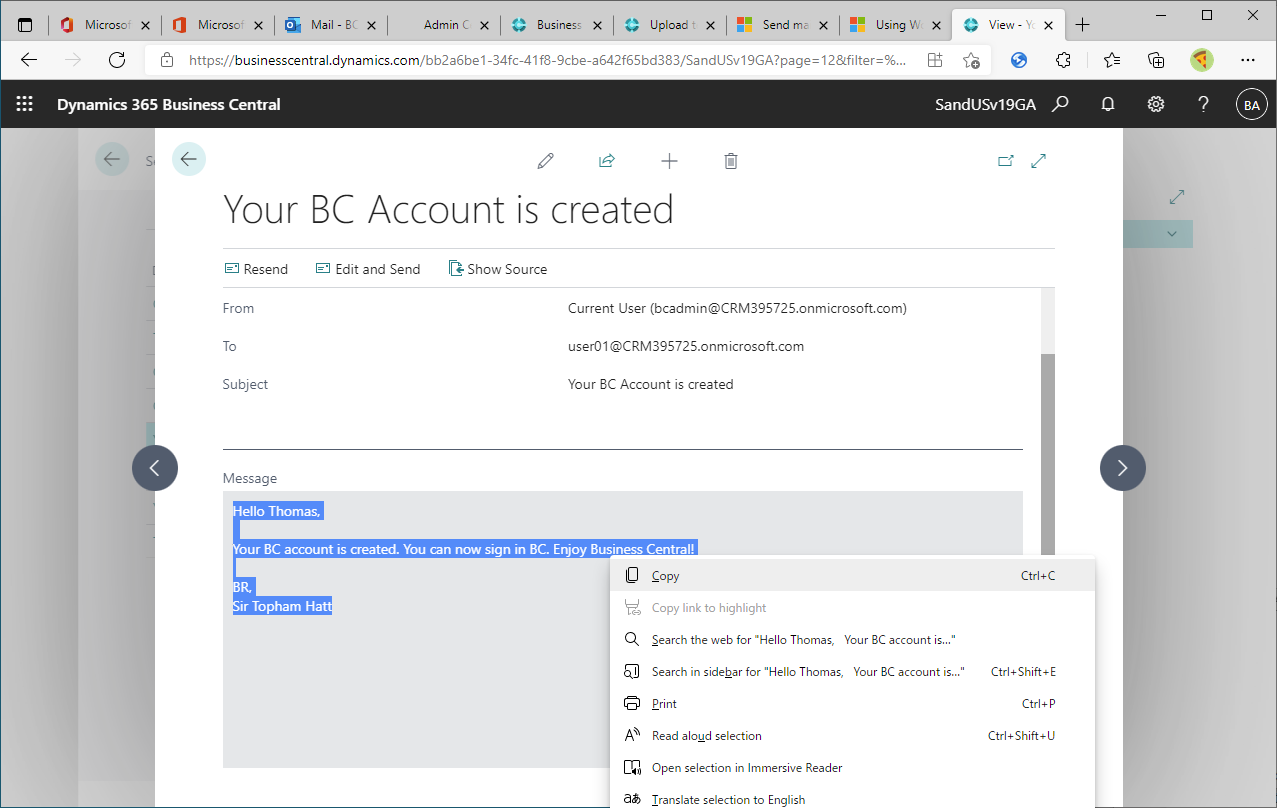This screenshot has width=1277, height=808.
Task: Open the Dynamics 365 app launcher grid
Action: [24, 103]
